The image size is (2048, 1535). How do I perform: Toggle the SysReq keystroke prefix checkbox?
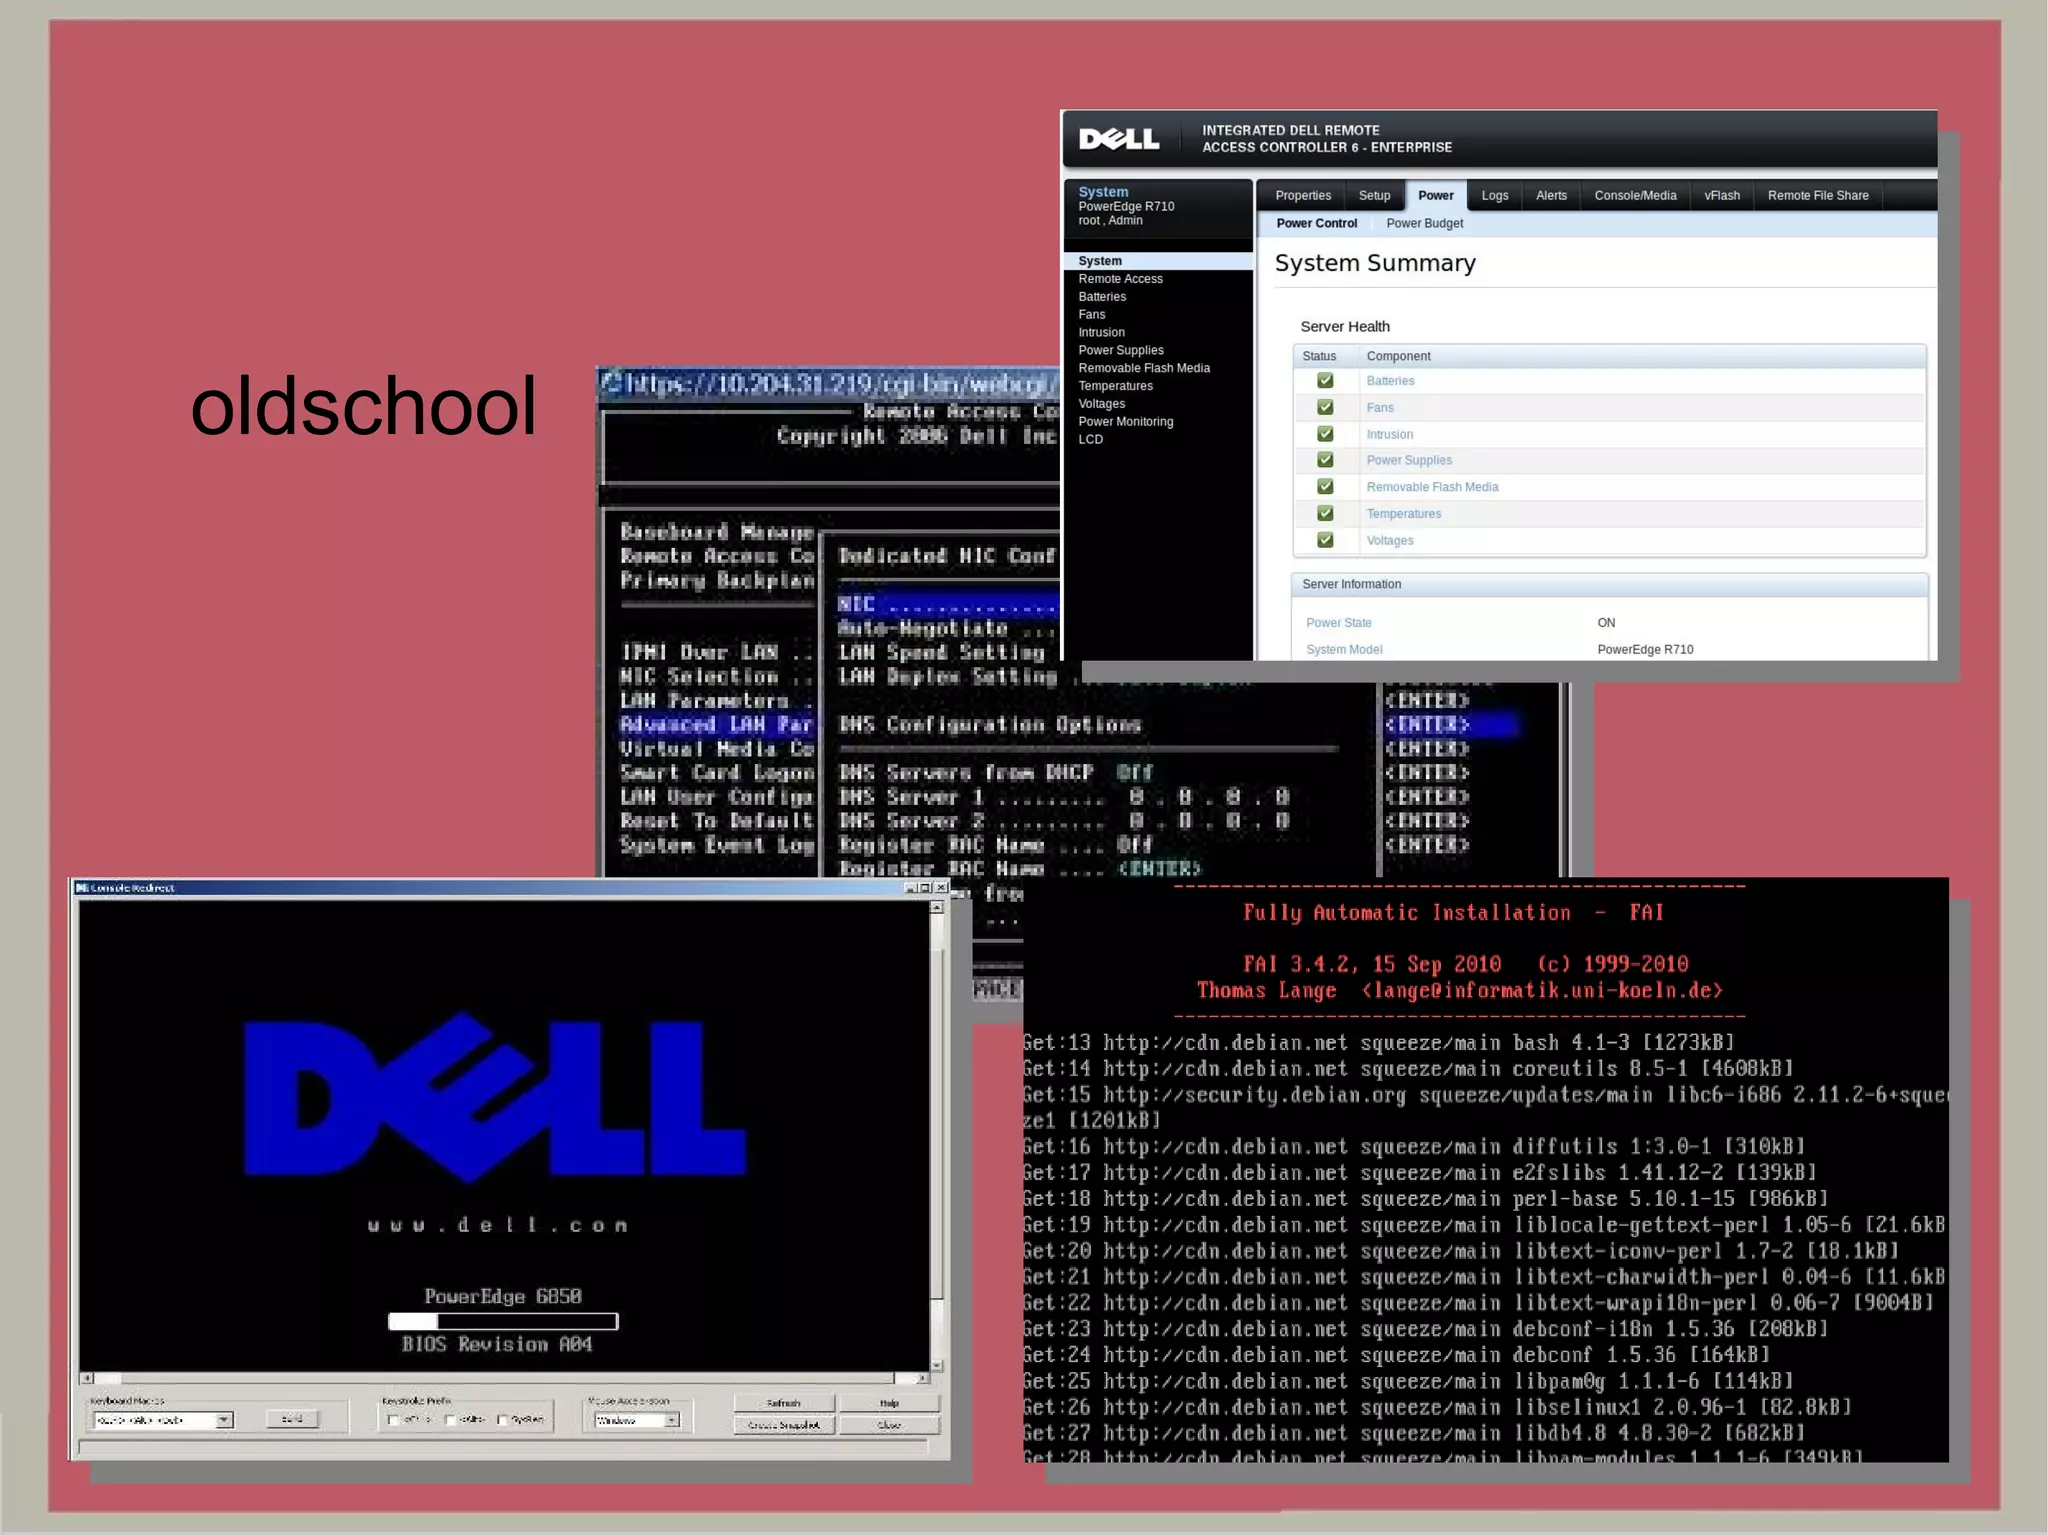[503, 1420]
